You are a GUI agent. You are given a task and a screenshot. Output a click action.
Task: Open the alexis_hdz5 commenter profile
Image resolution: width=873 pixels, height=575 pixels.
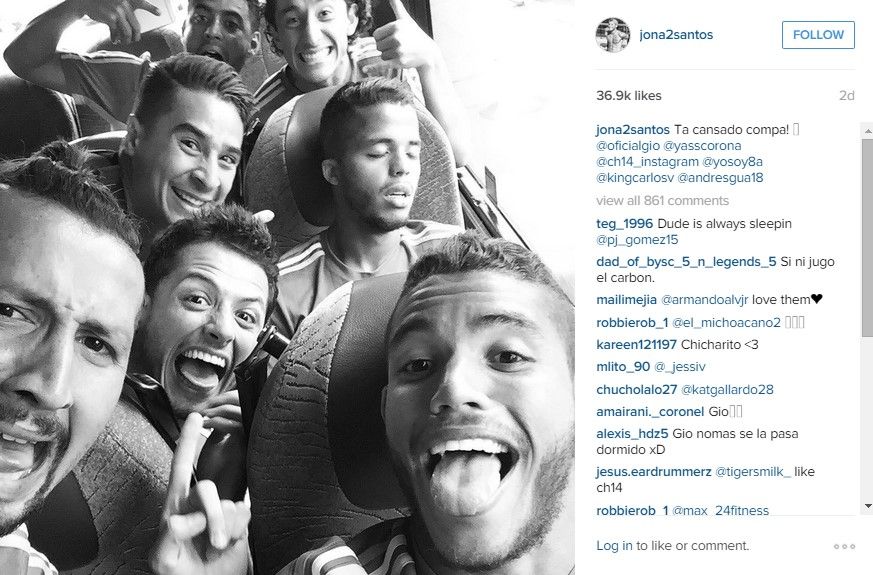(632, 434)
